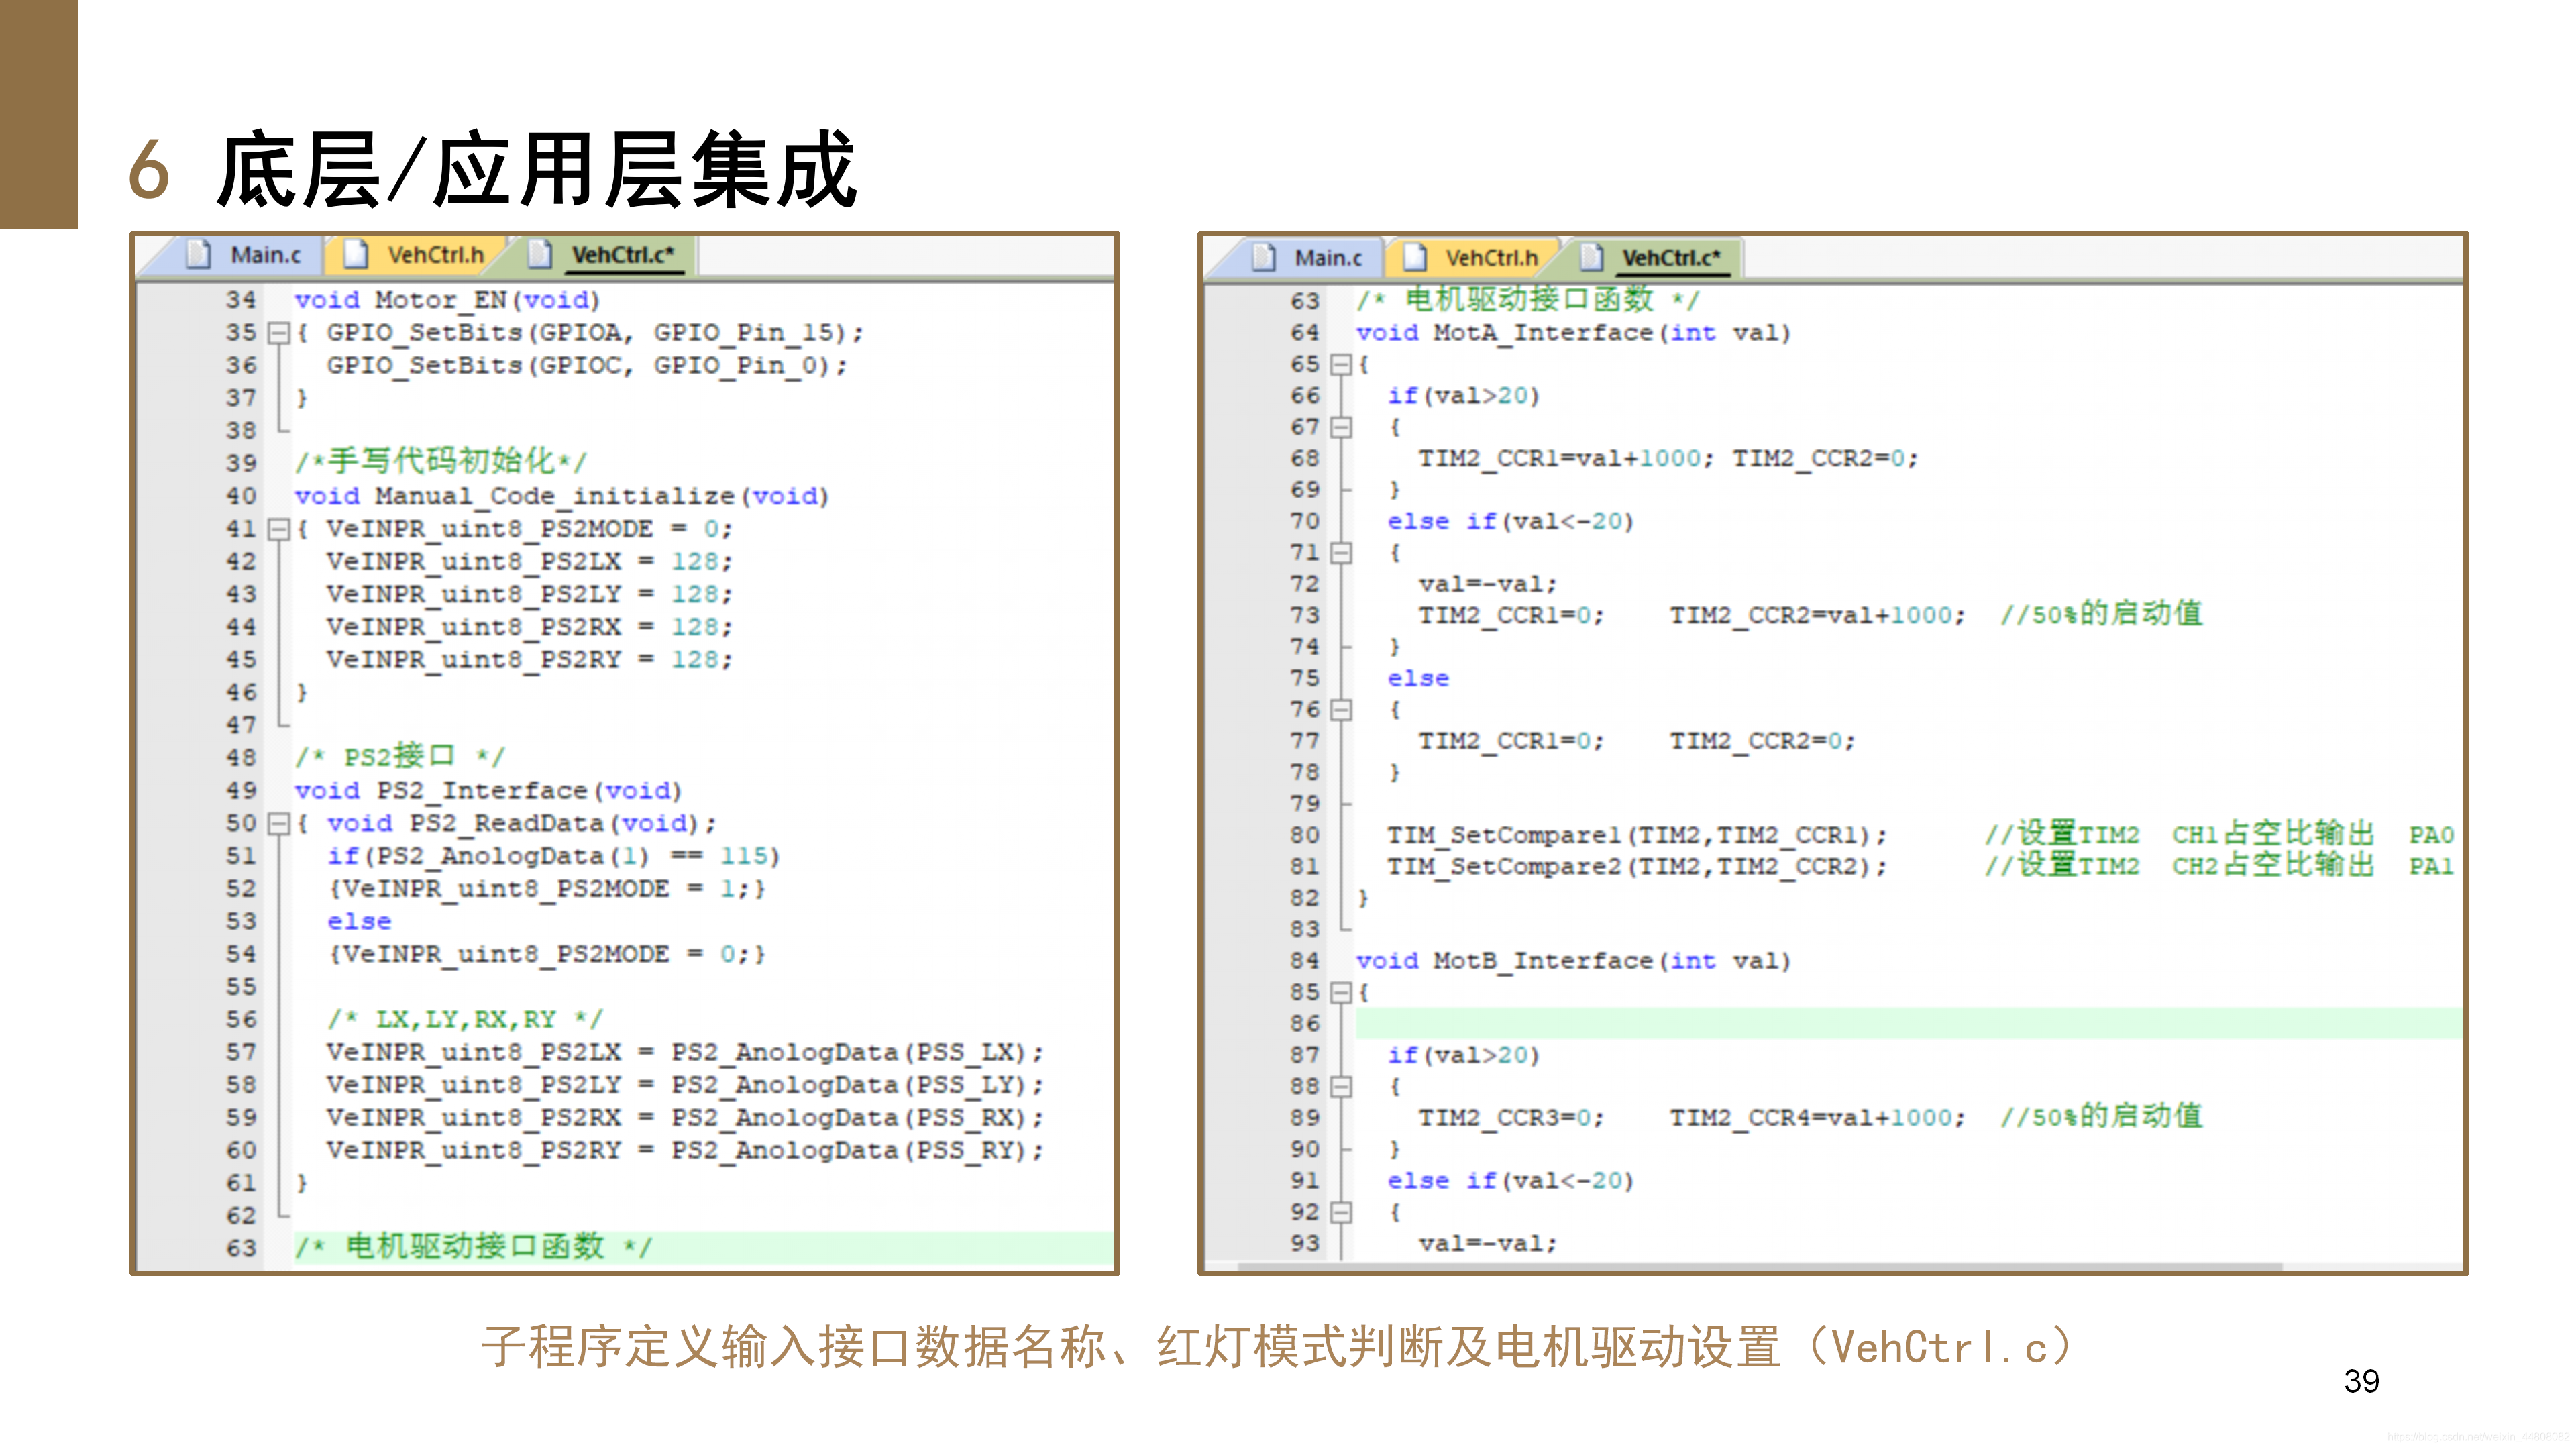Click 'PS2_AnologData(PSS_RX);' on line 59

pyautogui.click(x=857, y=1117)
